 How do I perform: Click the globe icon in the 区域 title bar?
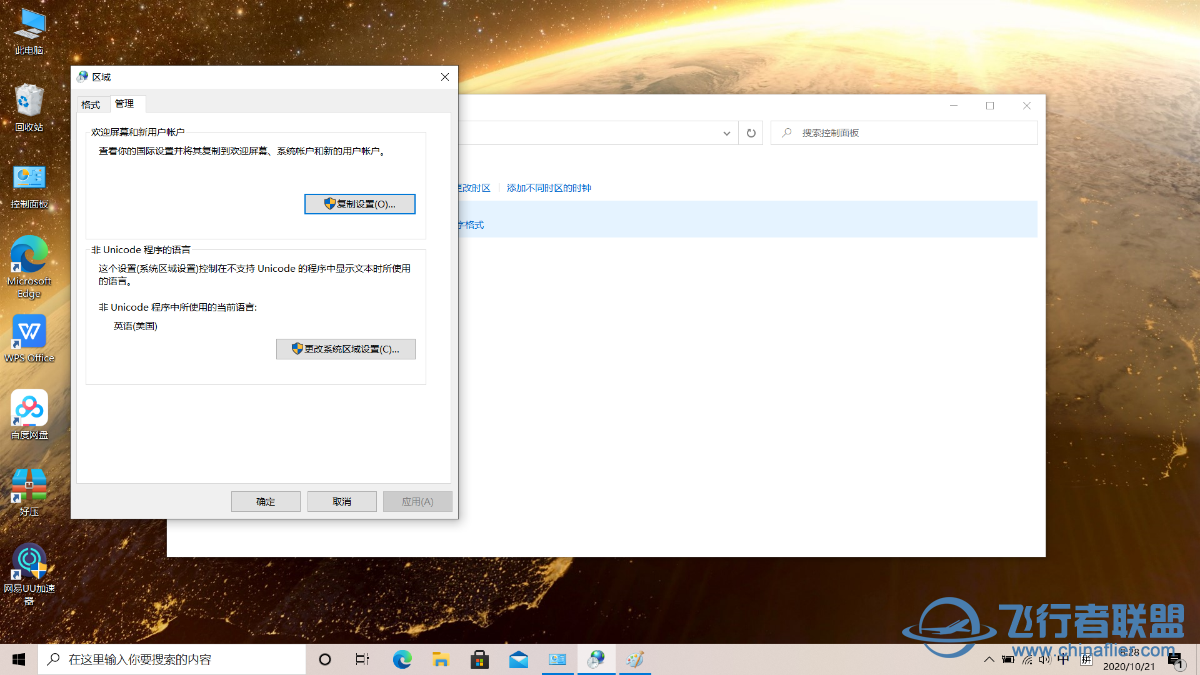[x=82, y=77]
